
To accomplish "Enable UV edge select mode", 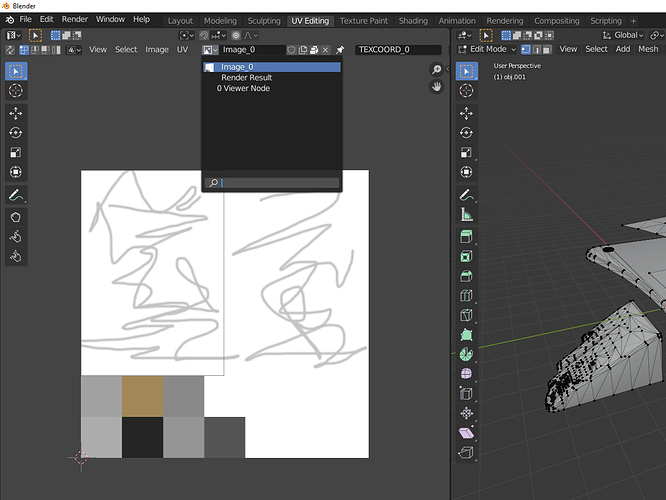I will click(35, 50).
